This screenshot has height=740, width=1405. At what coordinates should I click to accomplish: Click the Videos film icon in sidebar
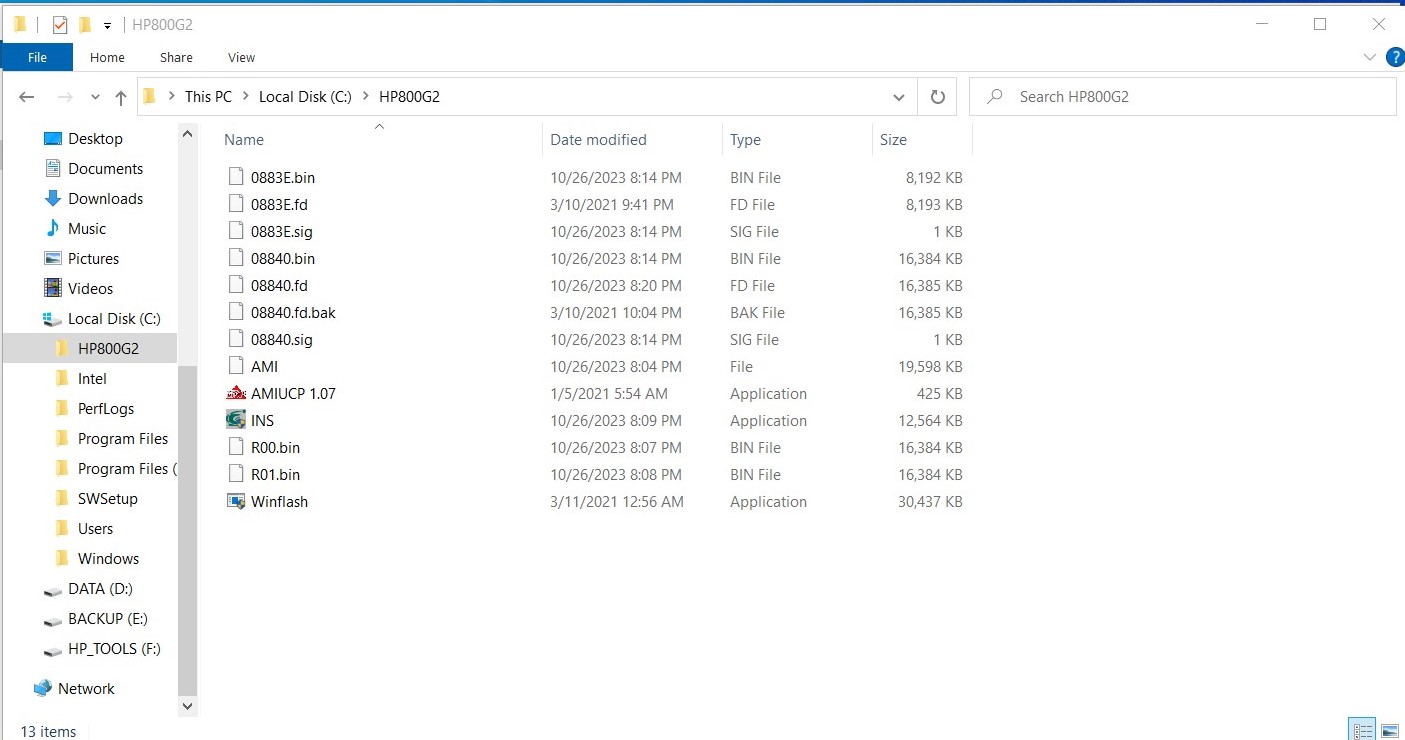point(53,288)
